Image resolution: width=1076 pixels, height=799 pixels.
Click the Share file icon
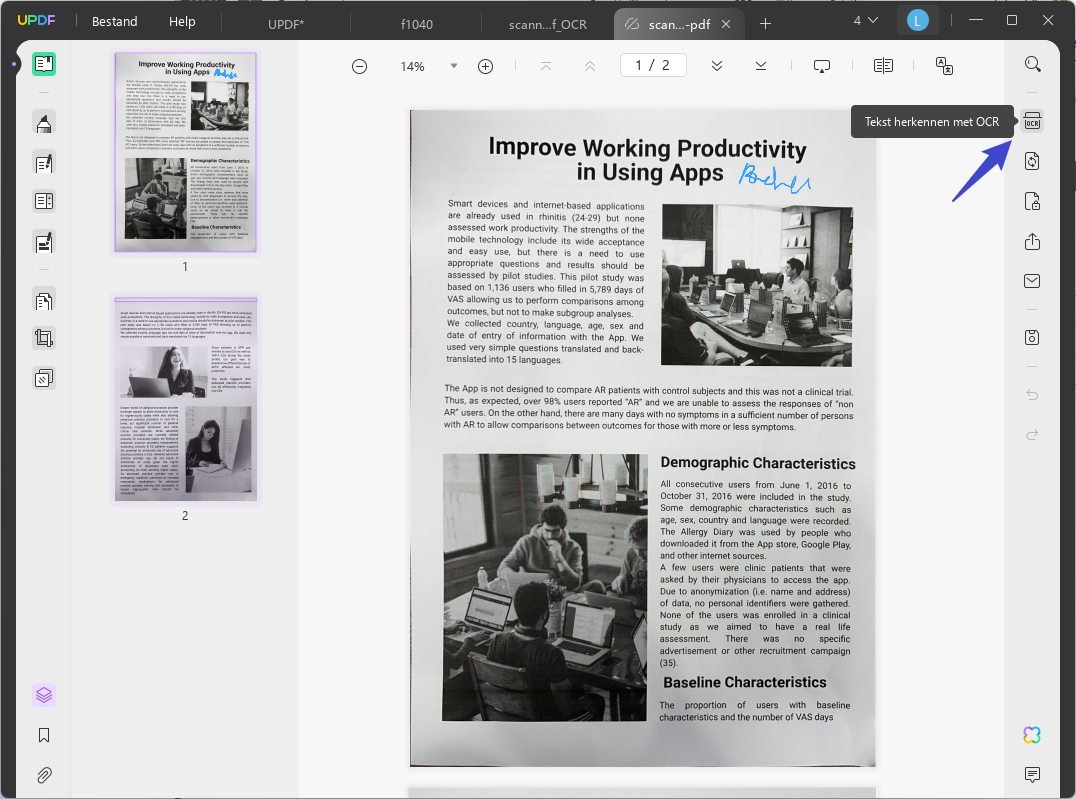point(1032,241)
